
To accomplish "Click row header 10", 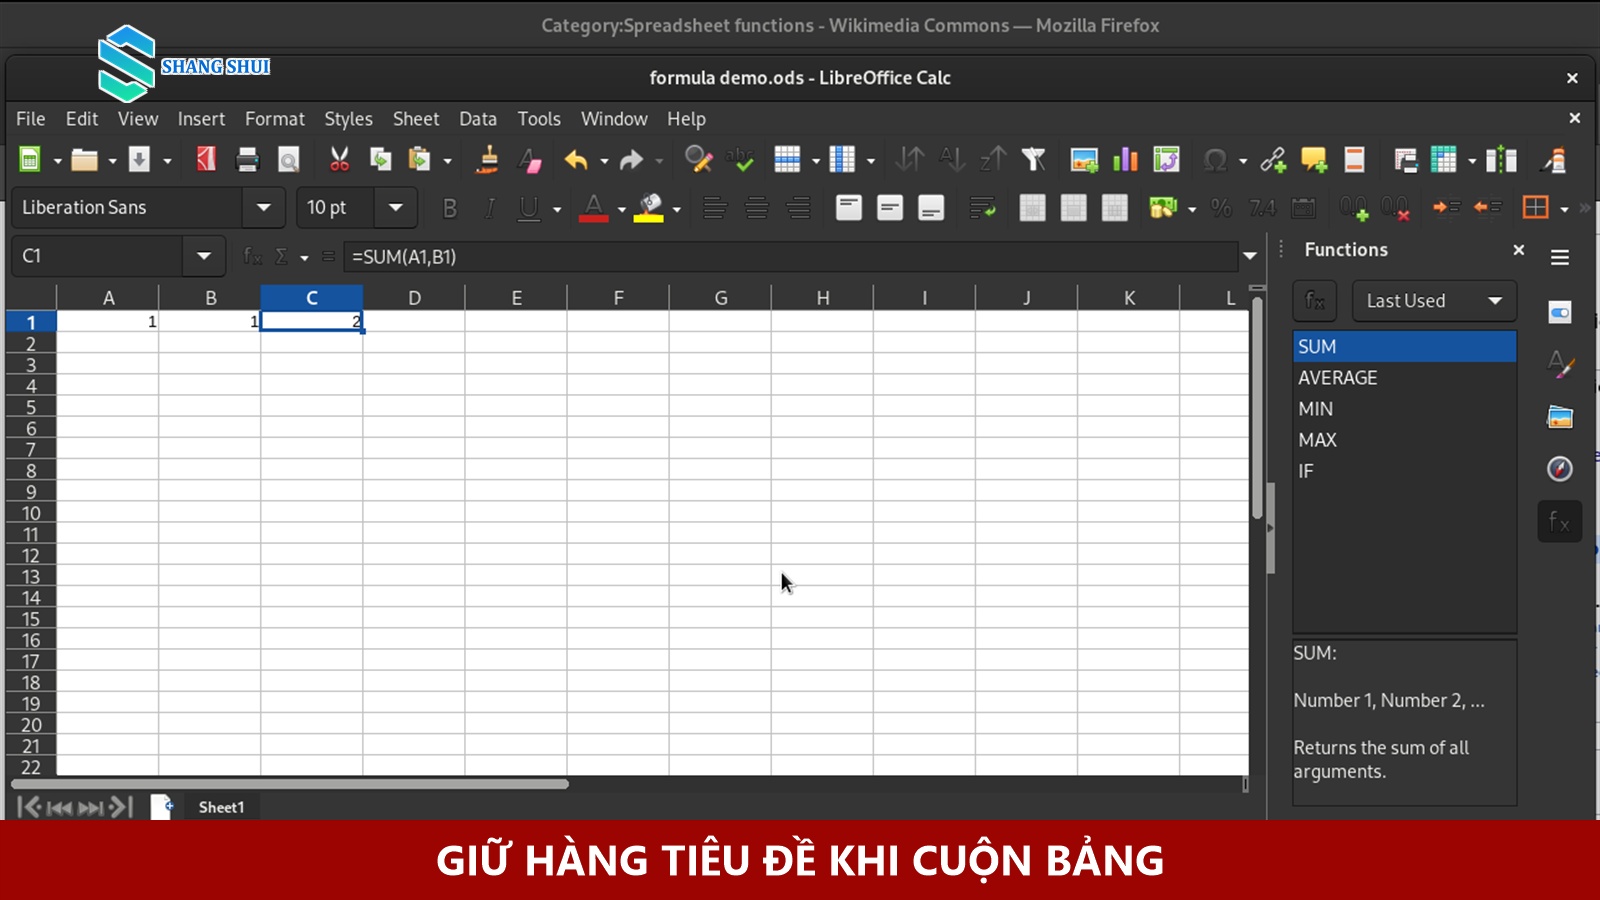I will coord(31,513).
